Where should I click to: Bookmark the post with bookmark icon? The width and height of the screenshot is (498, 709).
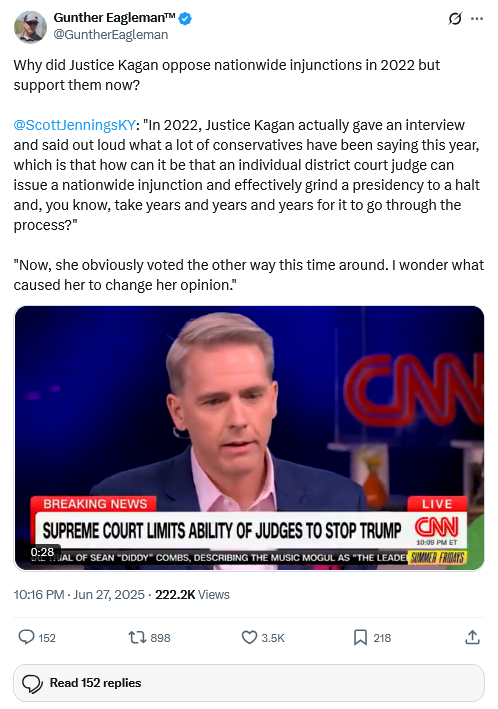click(360, 638)
